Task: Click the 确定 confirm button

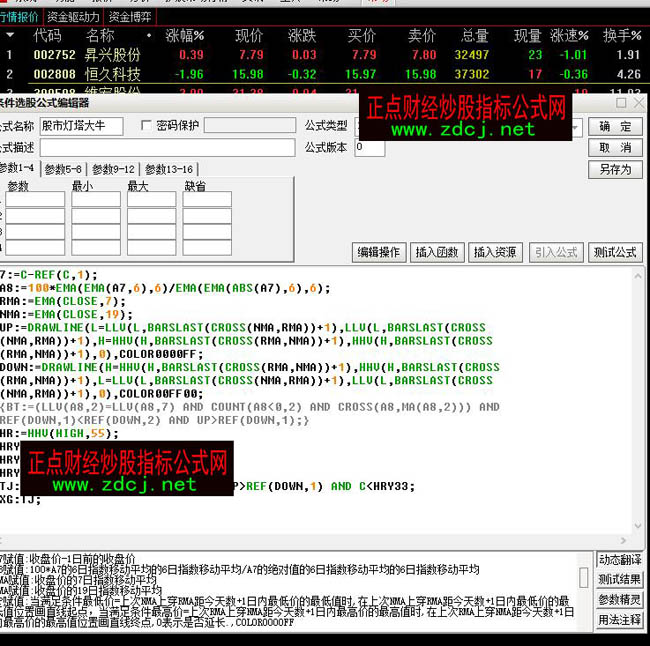Action: (615, 127)
